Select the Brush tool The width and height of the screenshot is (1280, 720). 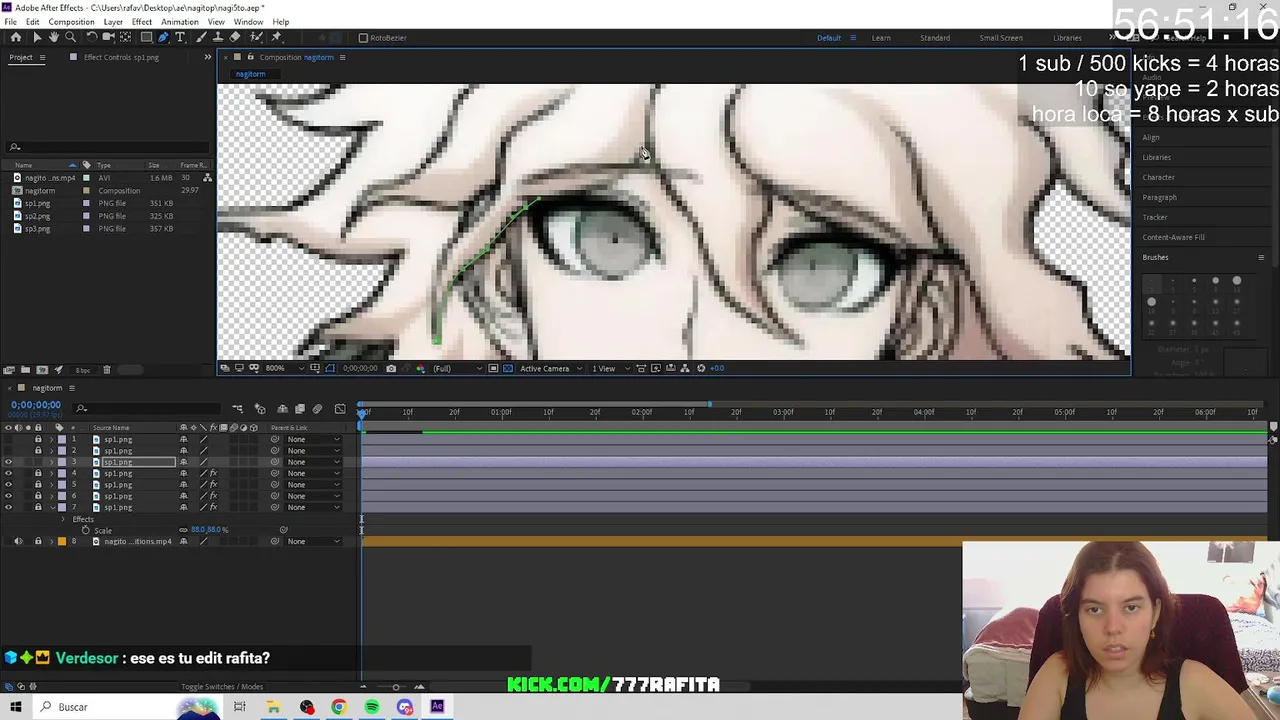point(201,37)
